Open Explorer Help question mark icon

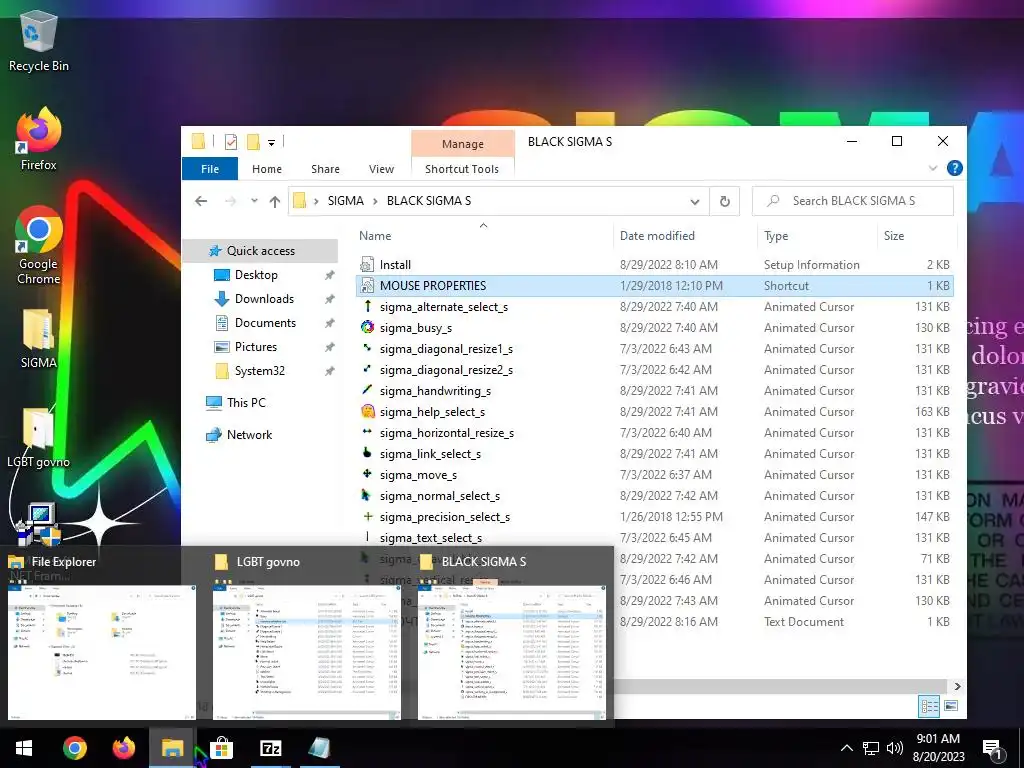954,168
